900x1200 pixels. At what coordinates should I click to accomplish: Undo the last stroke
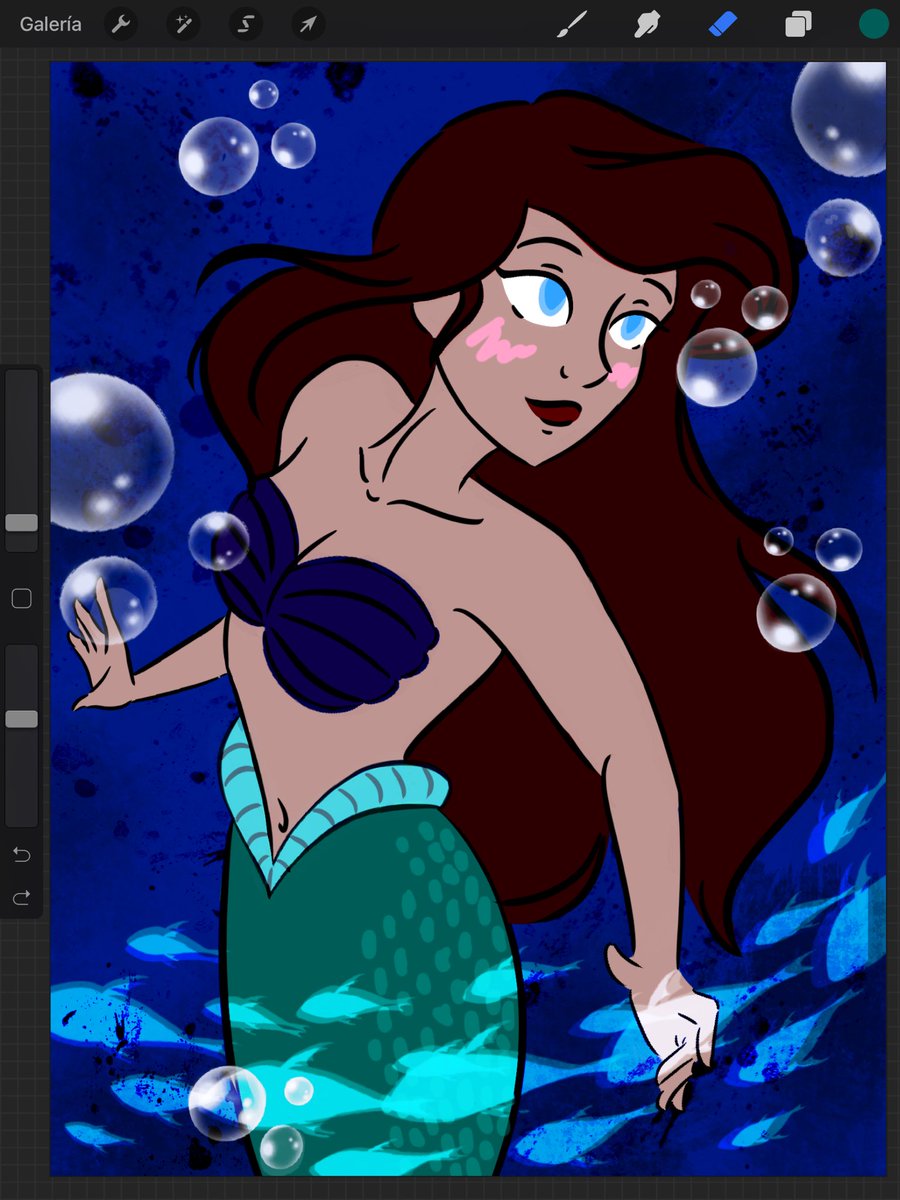[x=21, y=855]
